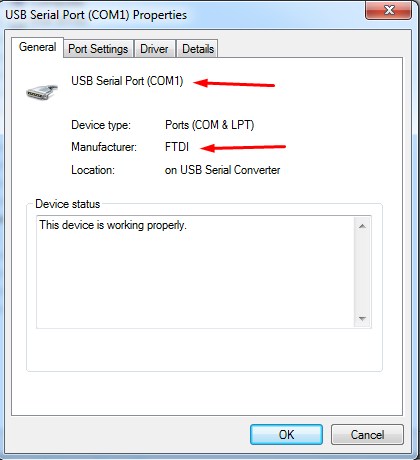Close the Properties dialog with X
Image resolution: width=420 pixels, height=460 pixels.
tap(388, 10)
